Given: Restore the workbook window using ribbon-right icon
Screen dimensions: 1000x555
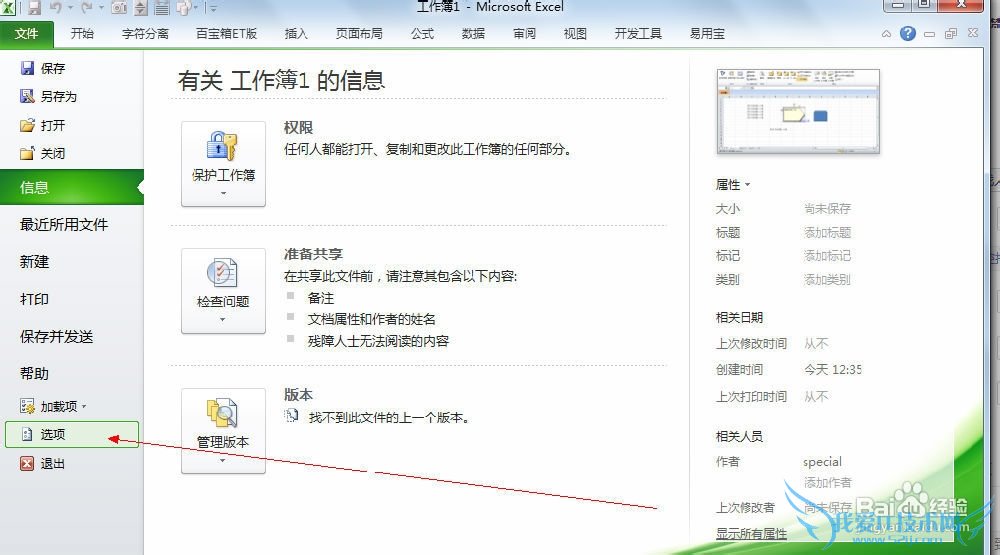Looking at the screenshot, I should [951, 34].
